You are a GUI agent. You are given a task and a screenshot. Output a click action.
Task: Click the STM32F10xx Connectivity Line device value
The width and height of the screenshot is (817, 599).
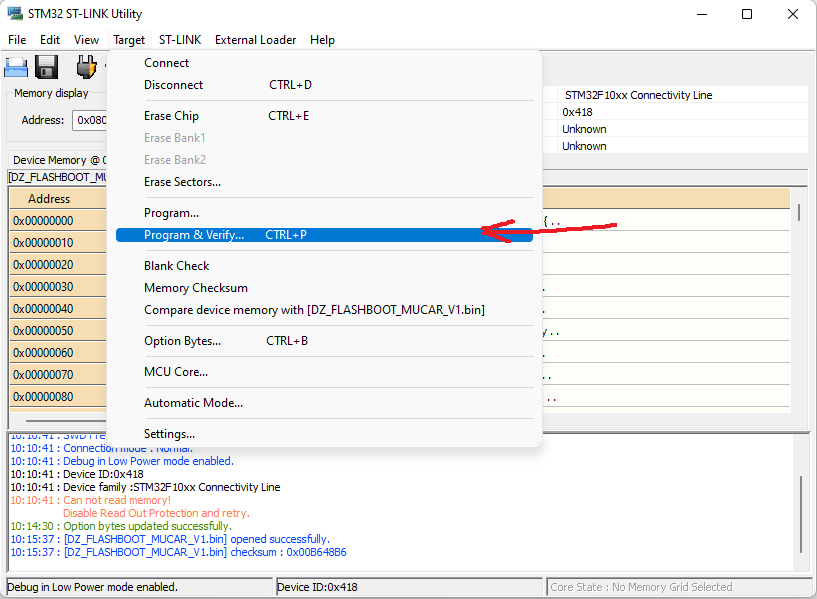click(x=638, y=95)
